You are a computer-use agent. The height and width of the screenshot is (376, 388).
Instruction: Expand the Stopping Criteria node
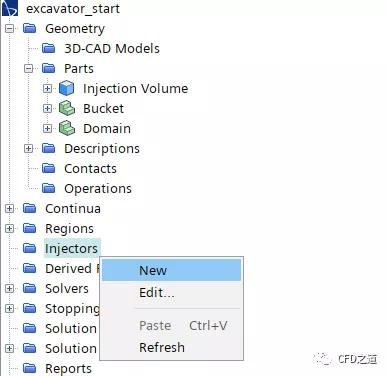(10, 309)
